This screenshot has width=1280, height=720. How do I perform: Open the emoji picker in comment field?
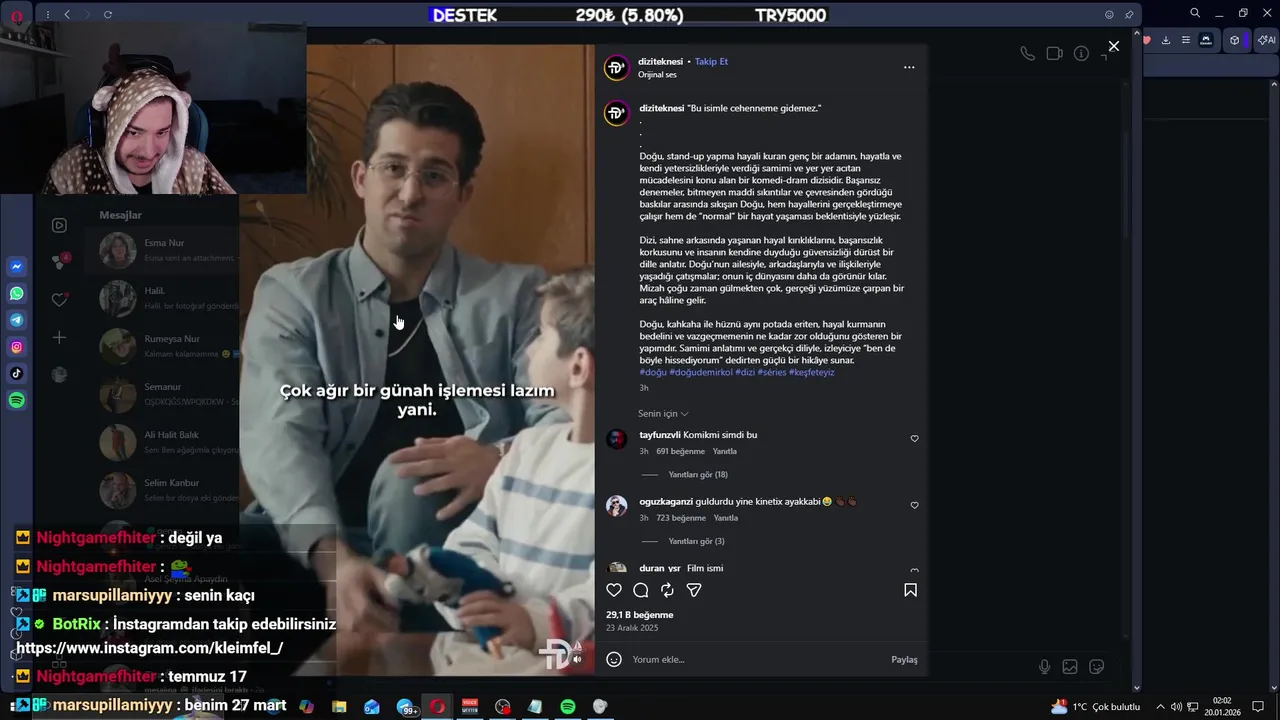pyautogui.click(x=614, y=659)
